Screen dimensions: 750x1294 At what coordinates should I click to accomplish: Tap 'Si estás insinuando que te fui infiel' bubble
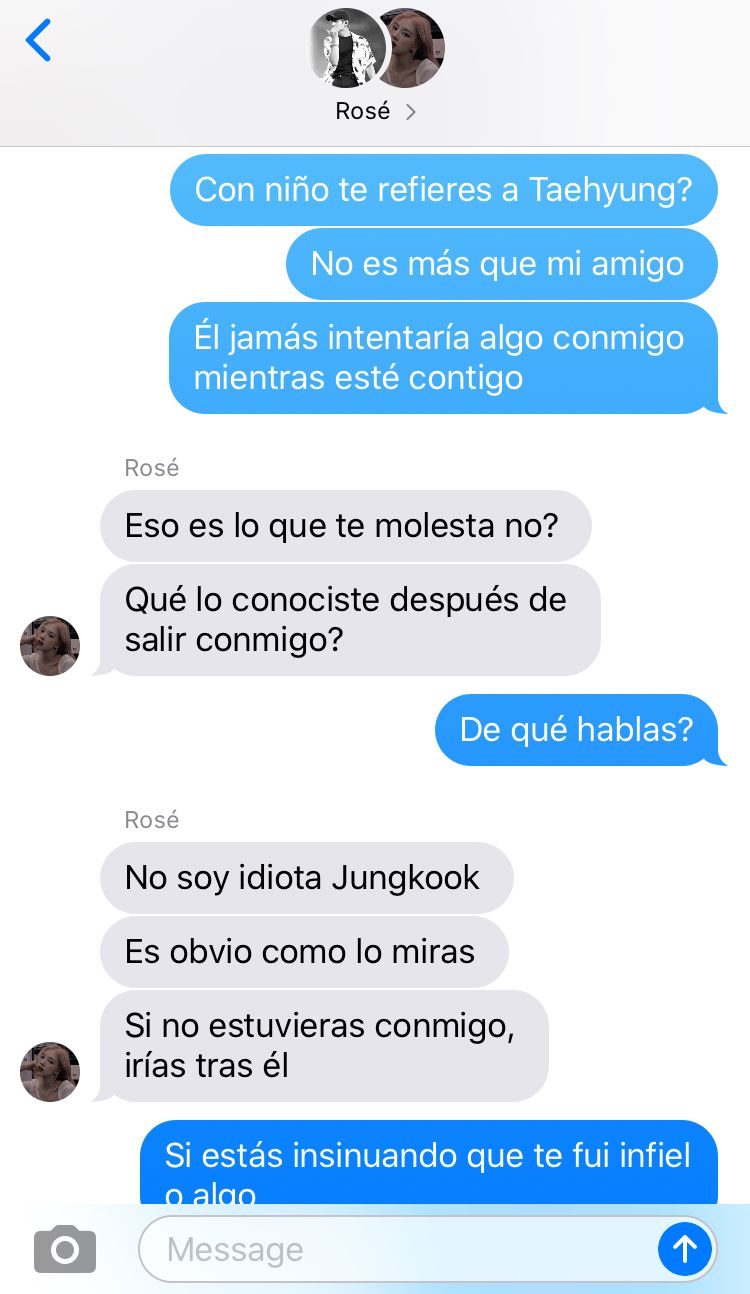[429, 1162]
